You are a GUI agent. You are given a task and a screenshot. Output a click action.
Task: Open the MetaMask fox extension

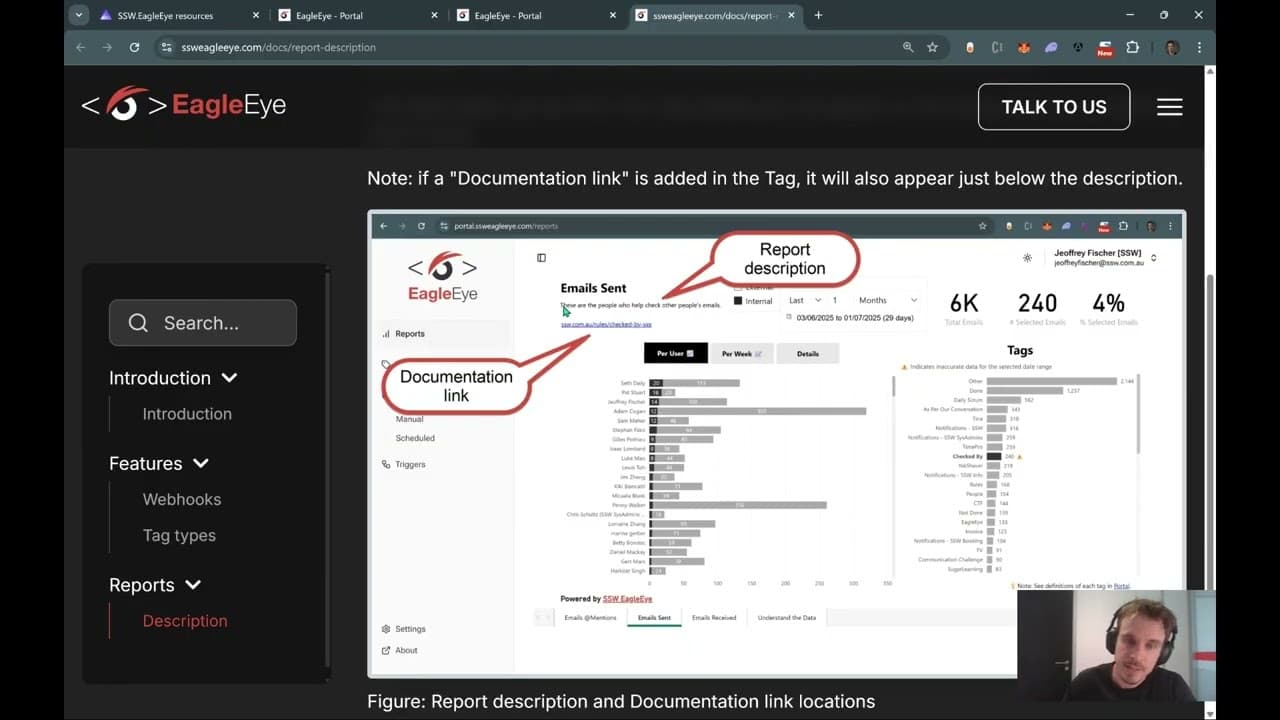click(1023, 47)
